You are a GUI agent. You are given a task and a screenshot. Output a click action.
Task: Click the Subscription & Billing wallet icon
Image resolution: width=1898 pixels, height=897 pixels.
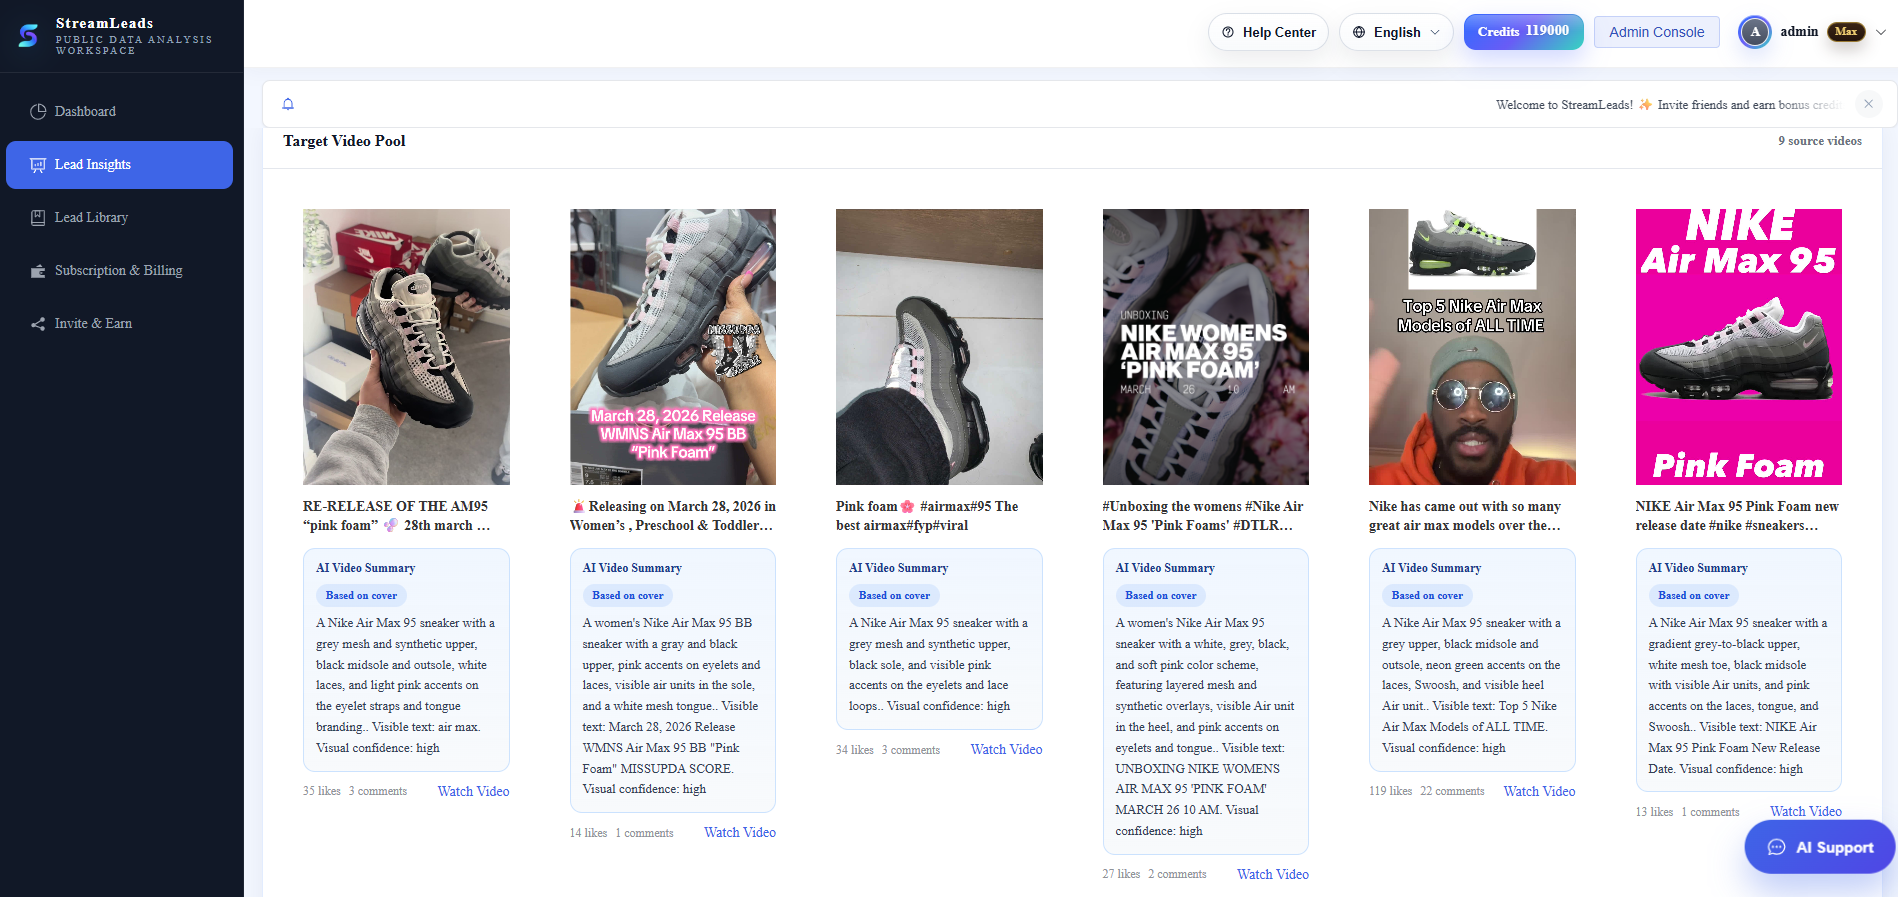pyautogui.click(x=38, y=270)
